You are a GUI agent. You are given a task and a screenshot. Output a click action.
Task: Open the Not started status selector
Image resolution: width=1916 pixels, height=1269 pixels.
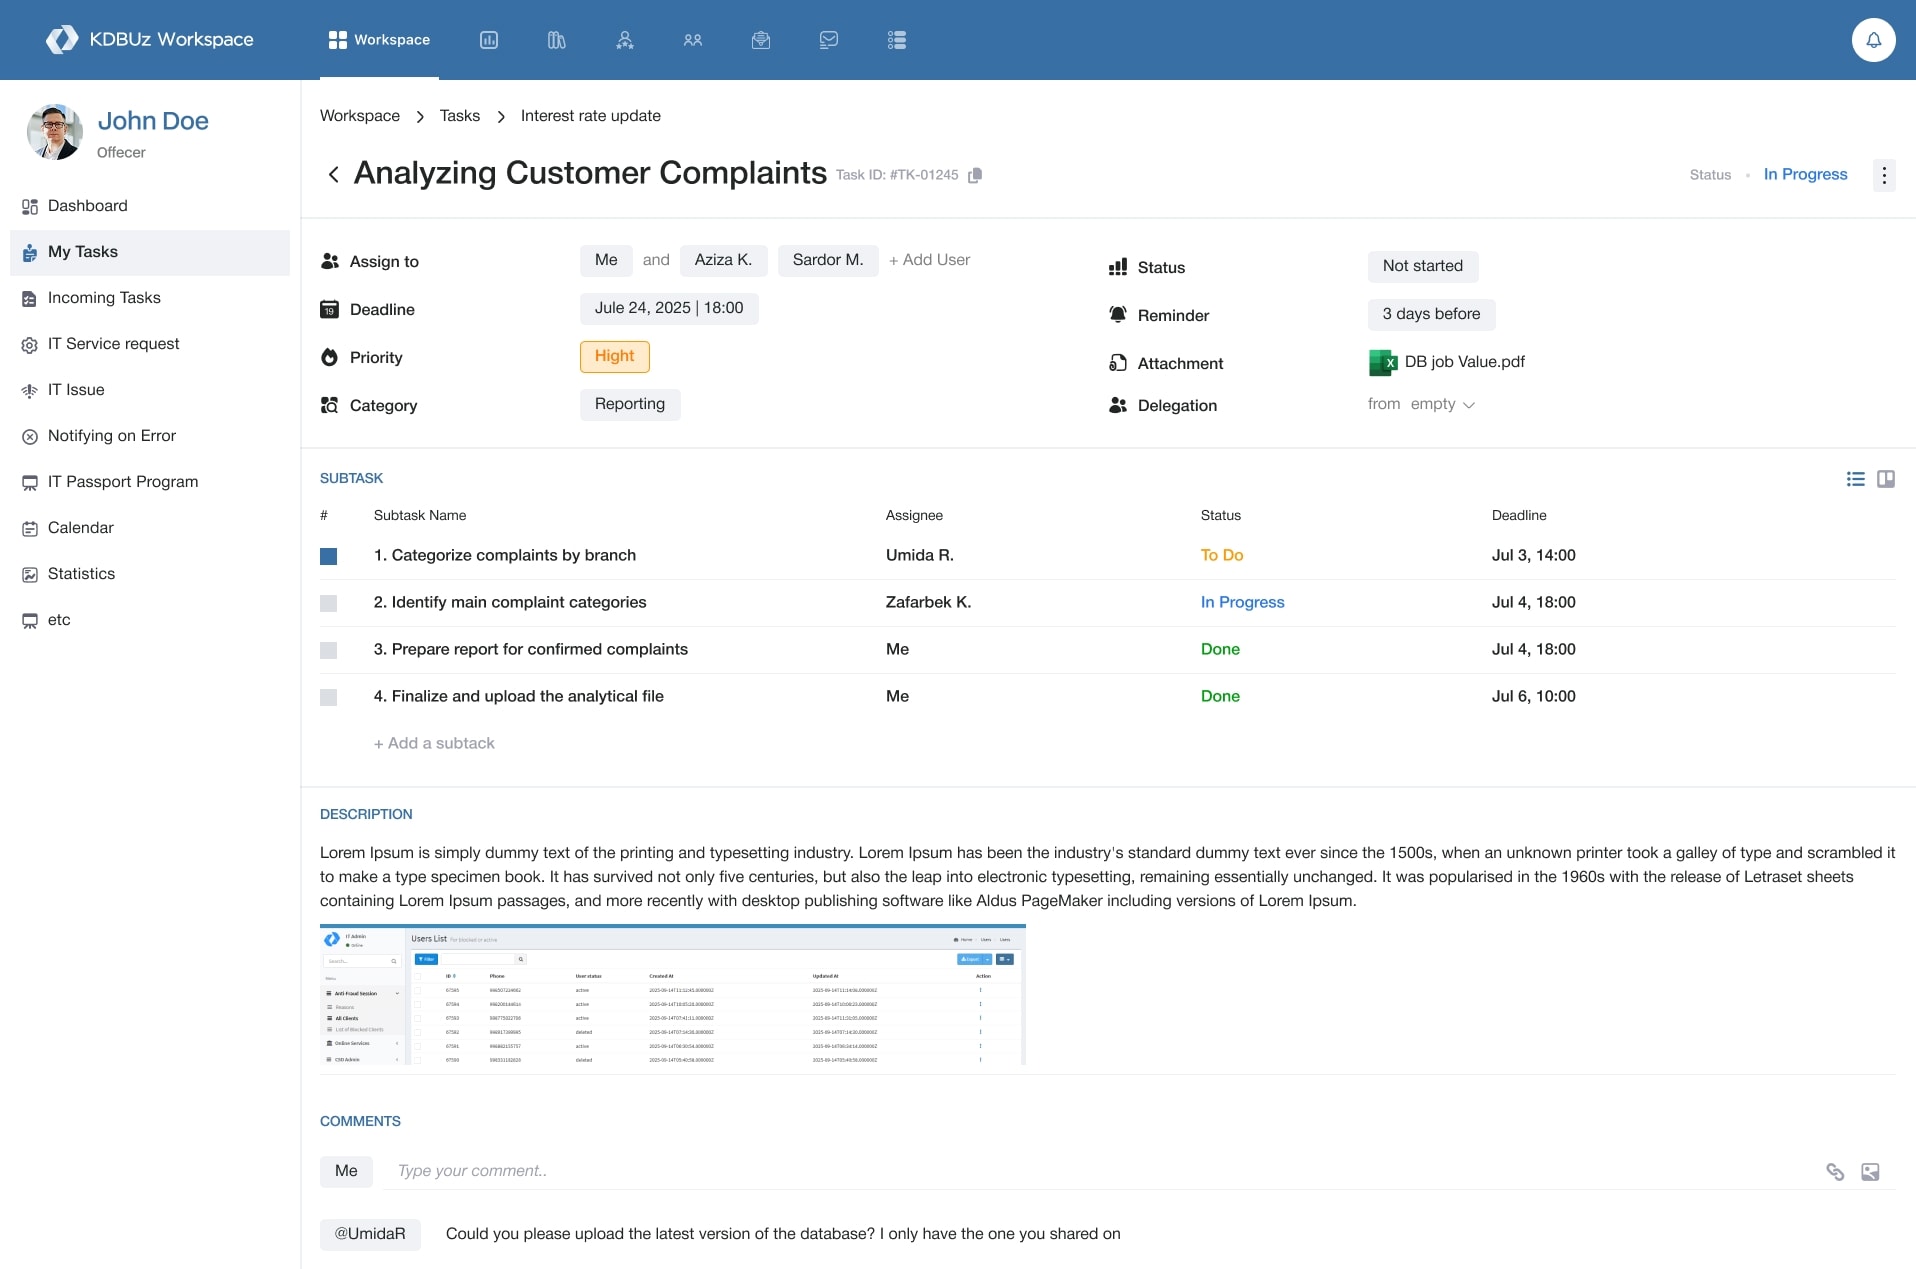(1423, 266)
